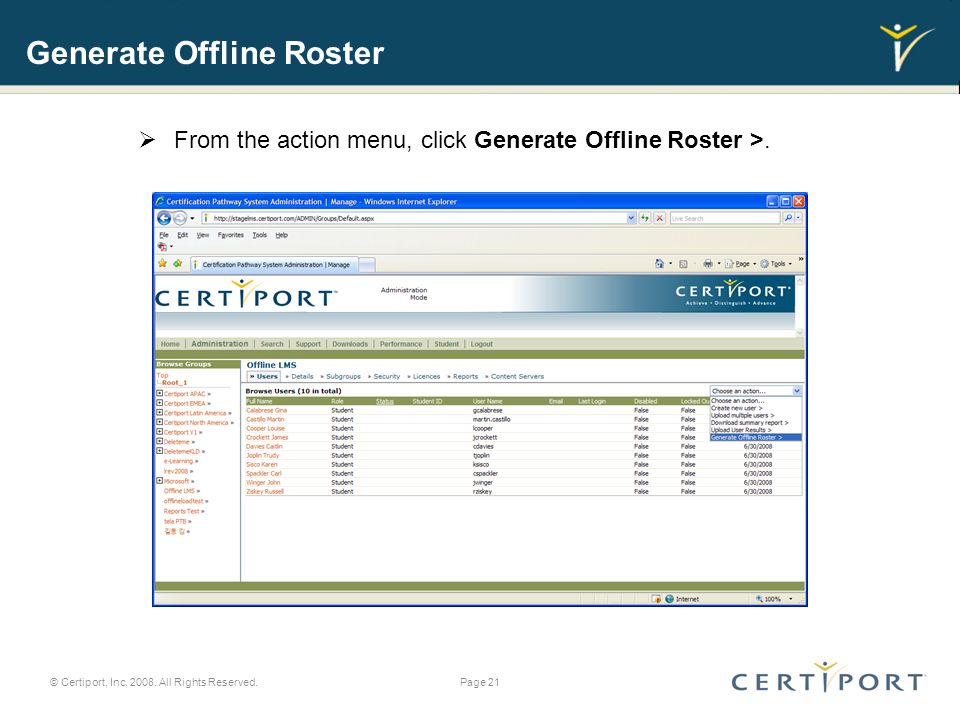Click the Live Search magnifier icon

788,218
